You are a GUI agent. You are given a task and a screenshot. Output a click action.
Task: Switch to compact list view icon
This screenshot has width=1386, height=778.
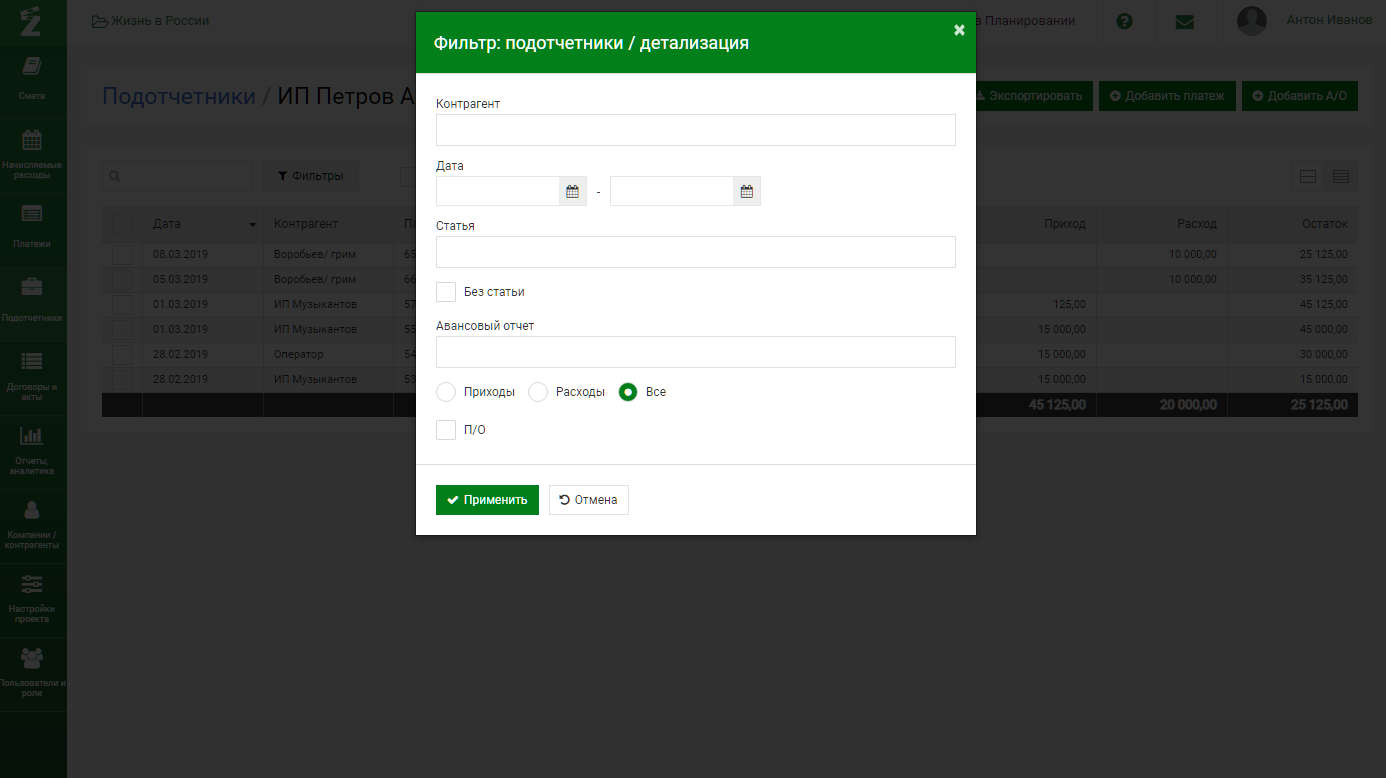1341,177
